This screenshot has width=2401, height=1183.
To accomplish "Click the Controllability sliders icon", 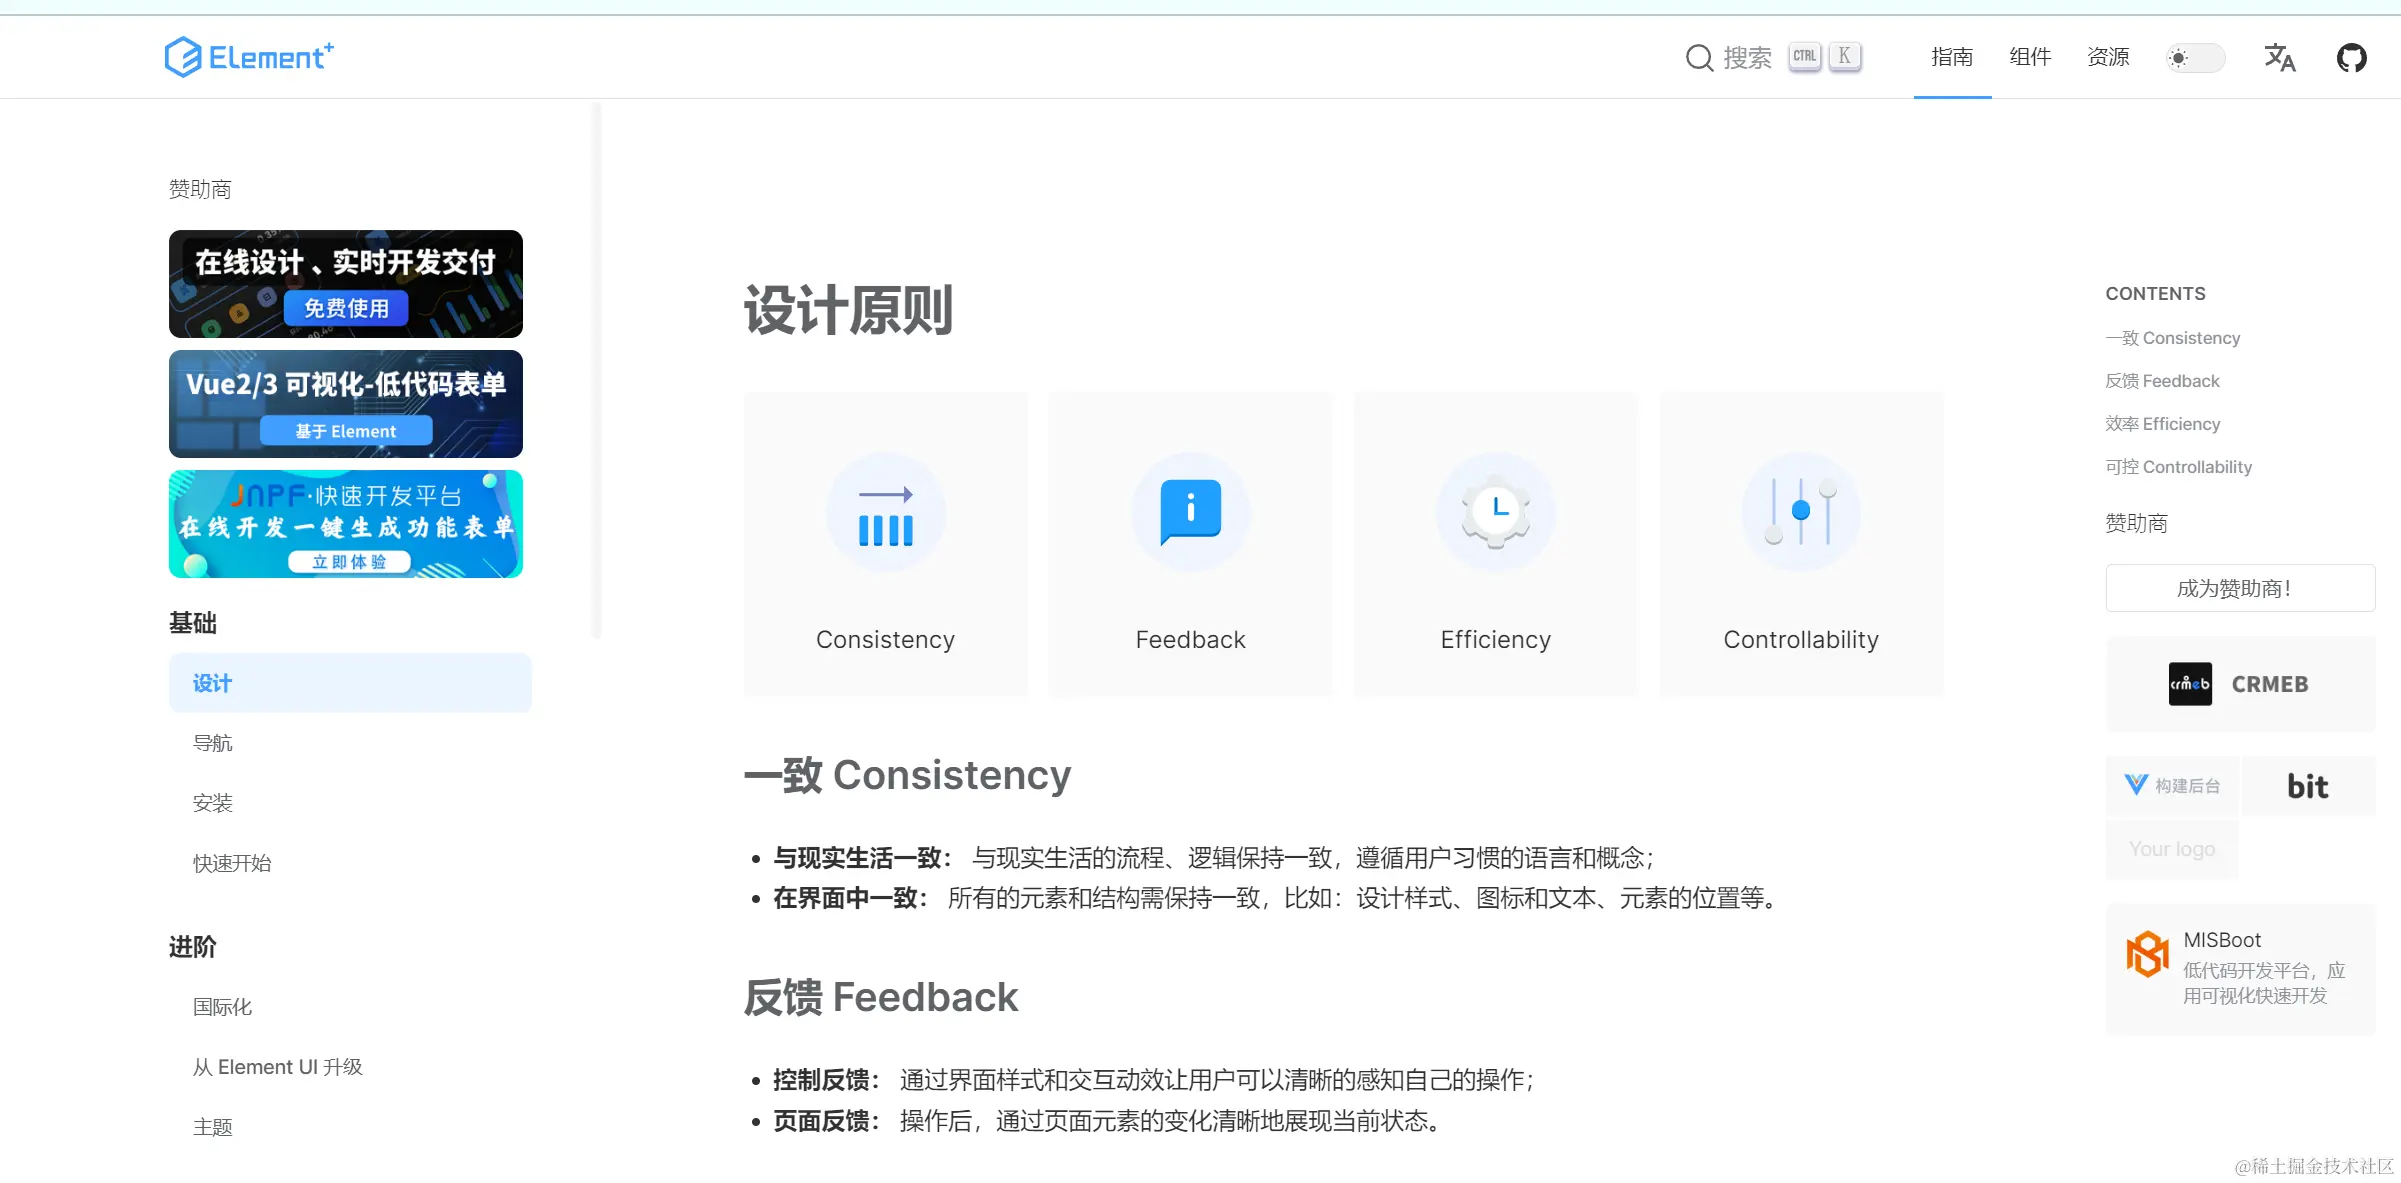I will click(x=1800, y=512).
